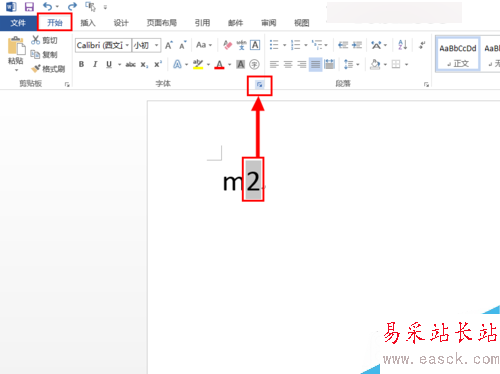500x374 pixels.
Task: Switch to the 视图 view tab
Action: (301, 23)
